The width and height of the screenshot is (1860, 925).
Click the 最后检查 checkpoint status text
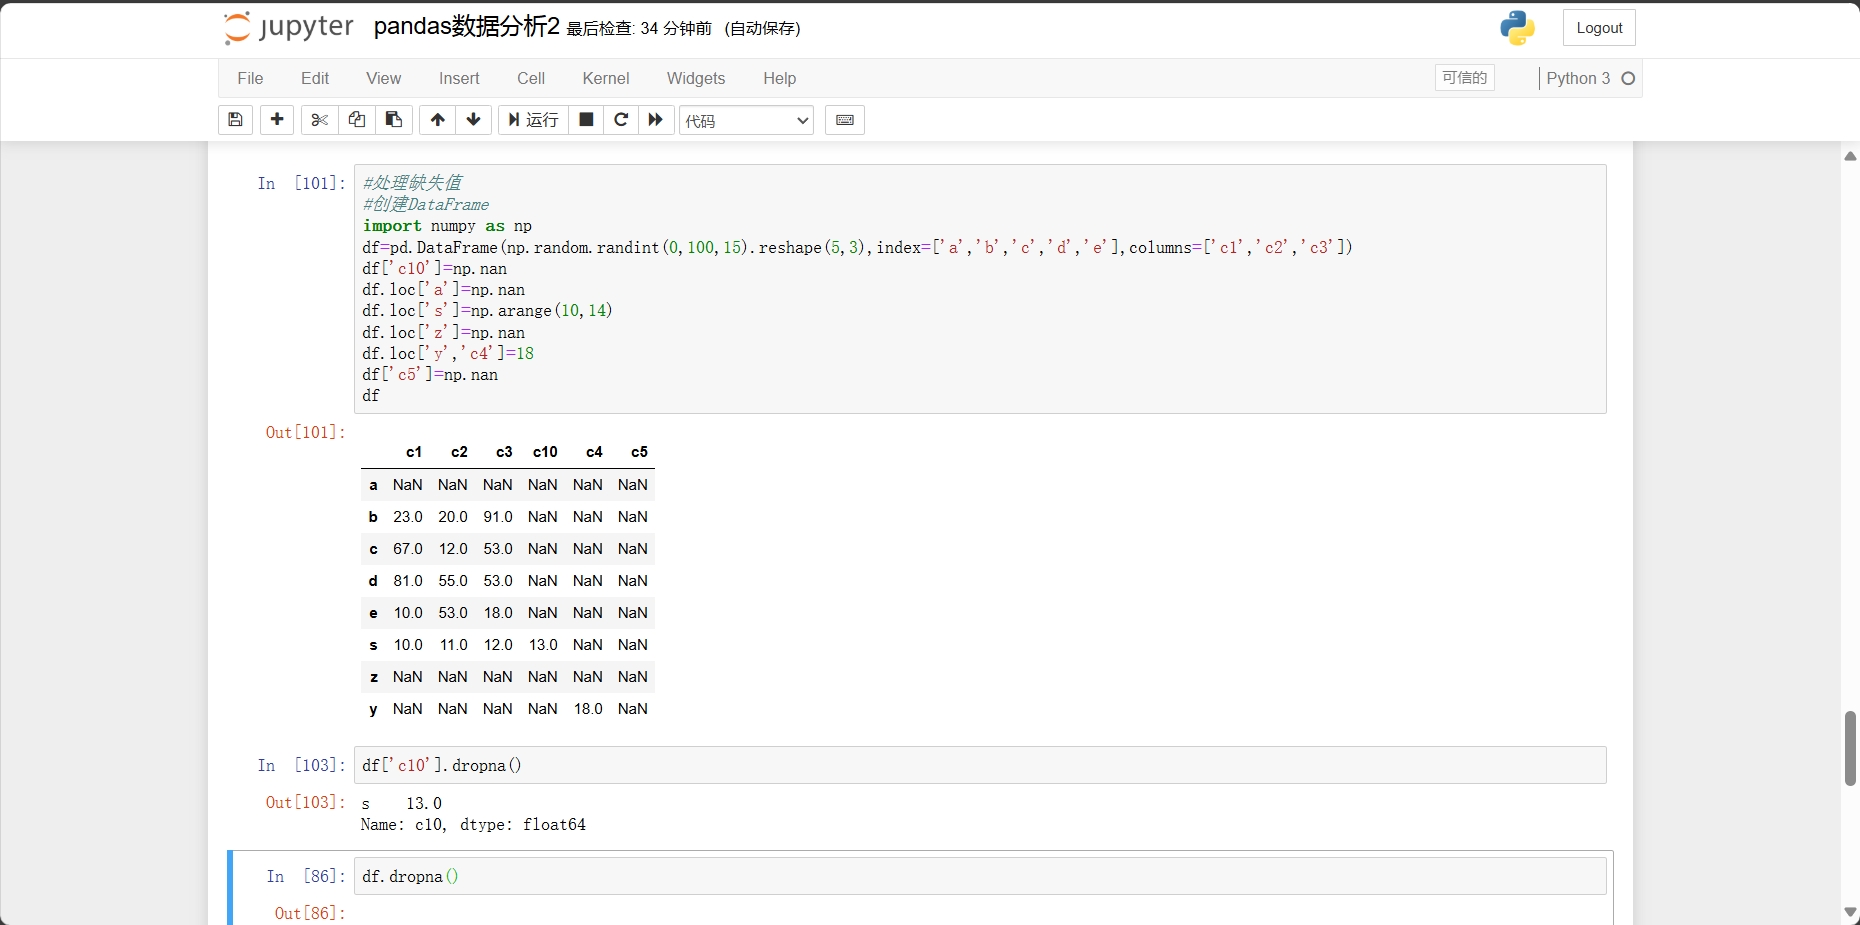pyautogui.click(x=639, y=29)
